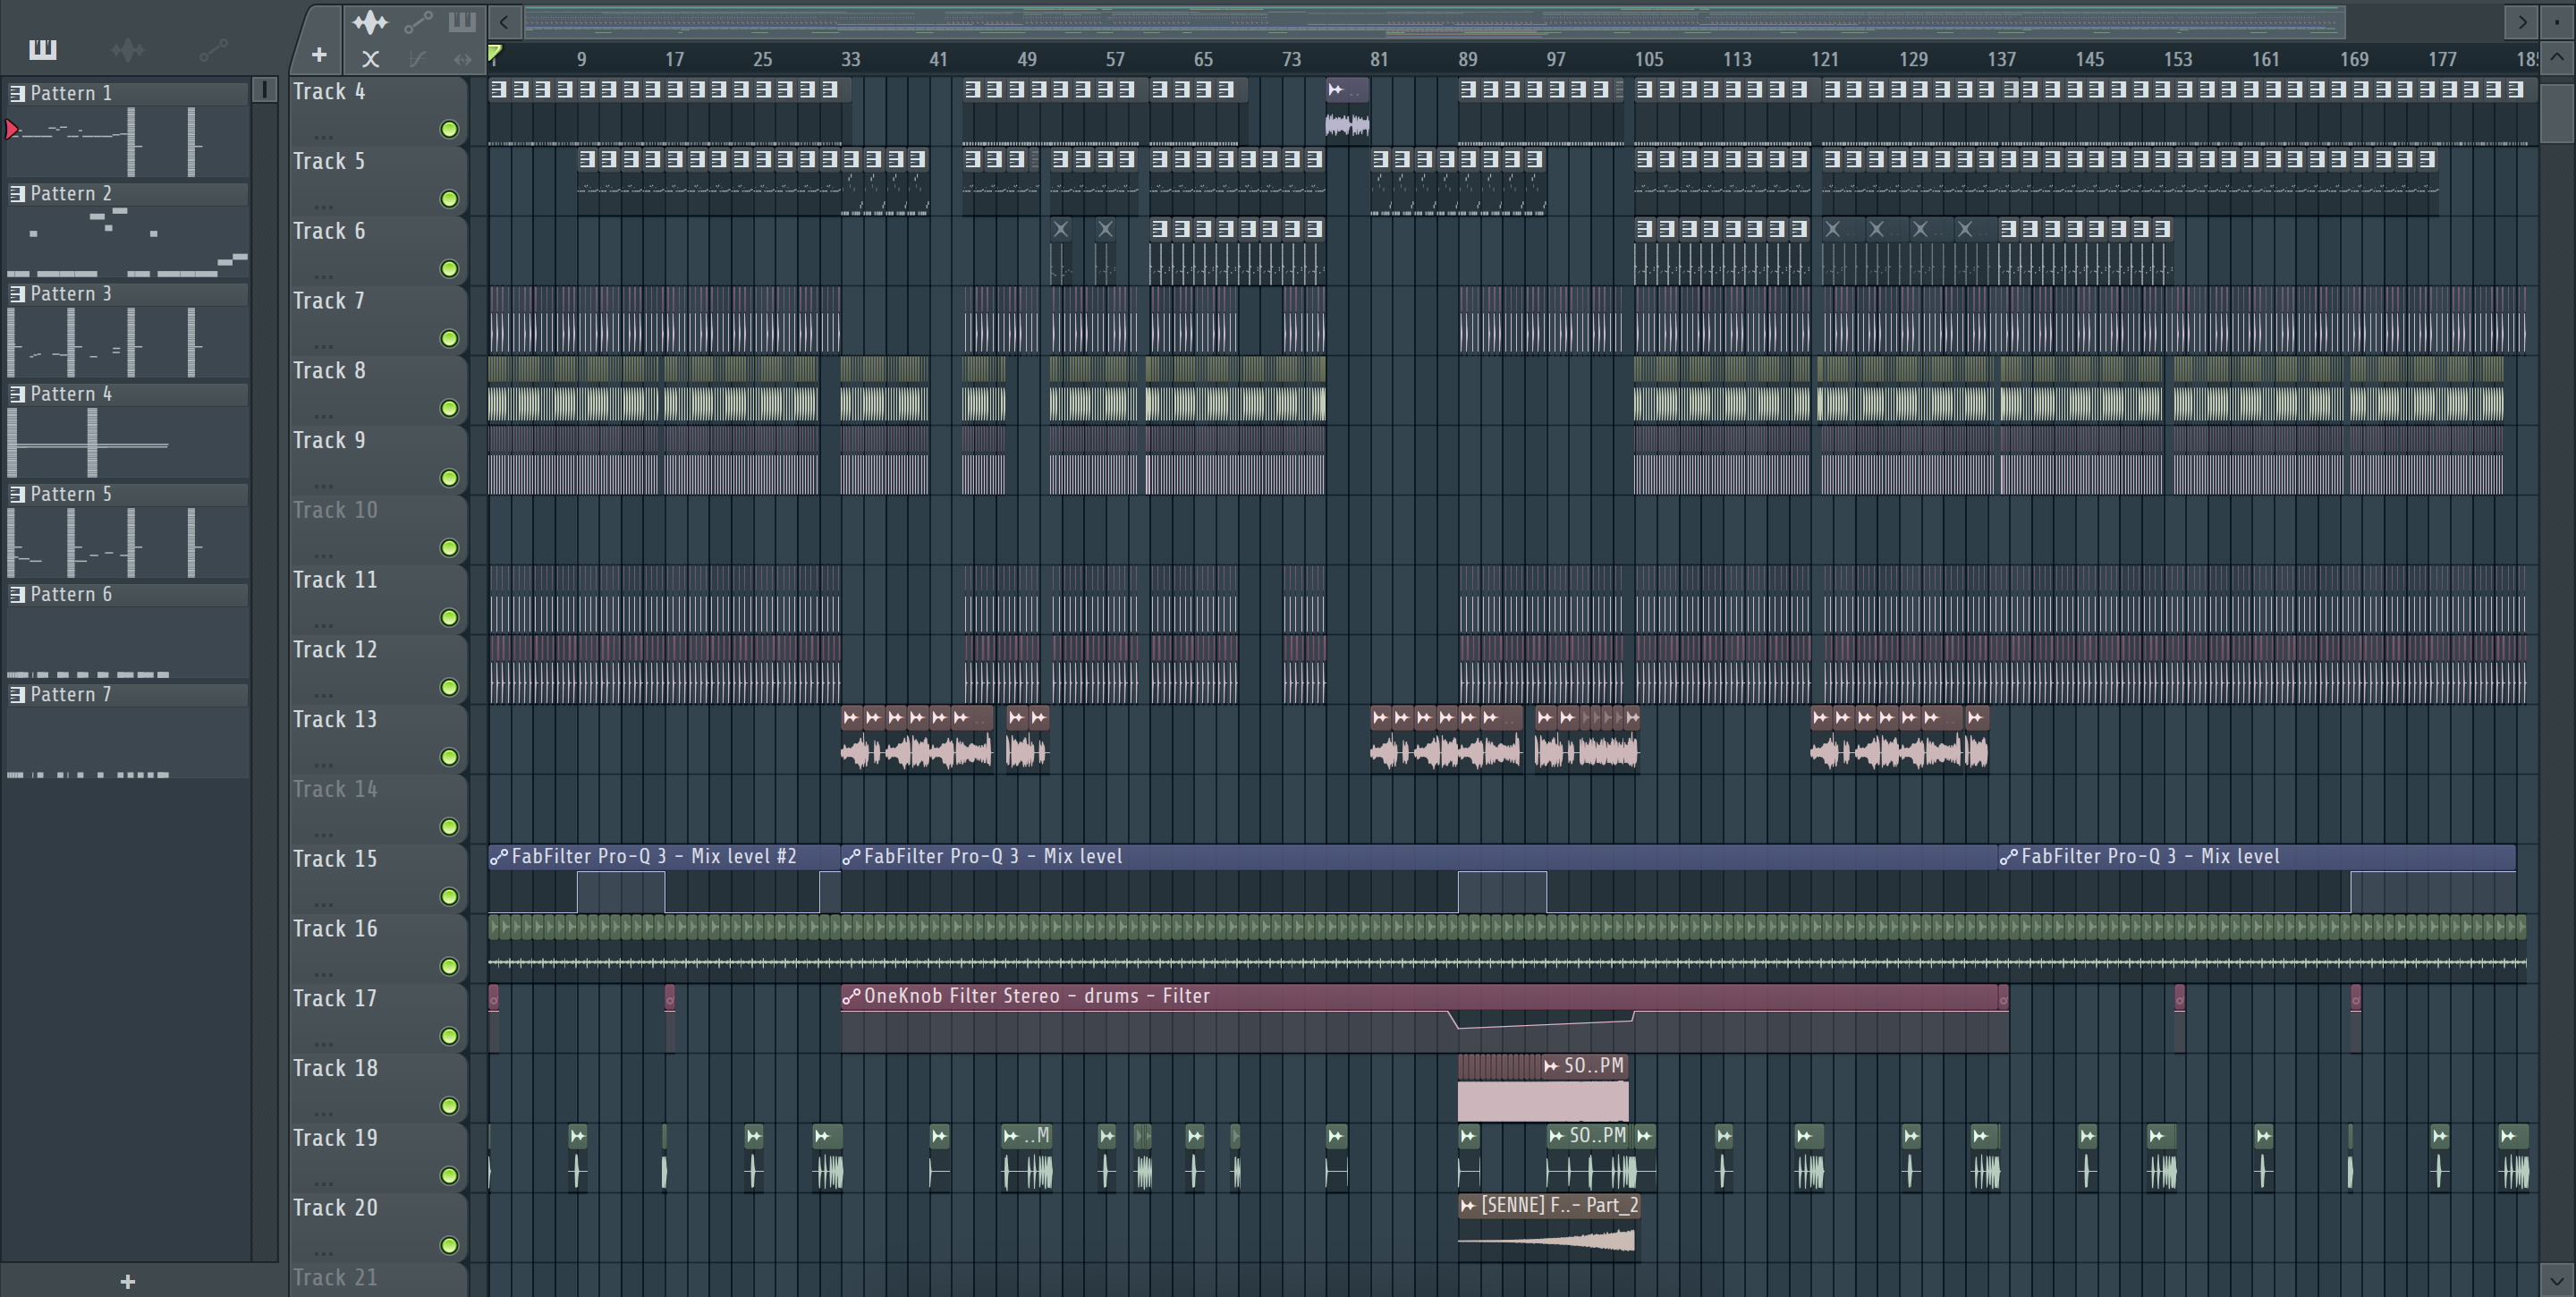Viewport: 2576px width, 1297px height.
Task: Click the Pattern 6 piano icon in the picker
Action: 17,594
